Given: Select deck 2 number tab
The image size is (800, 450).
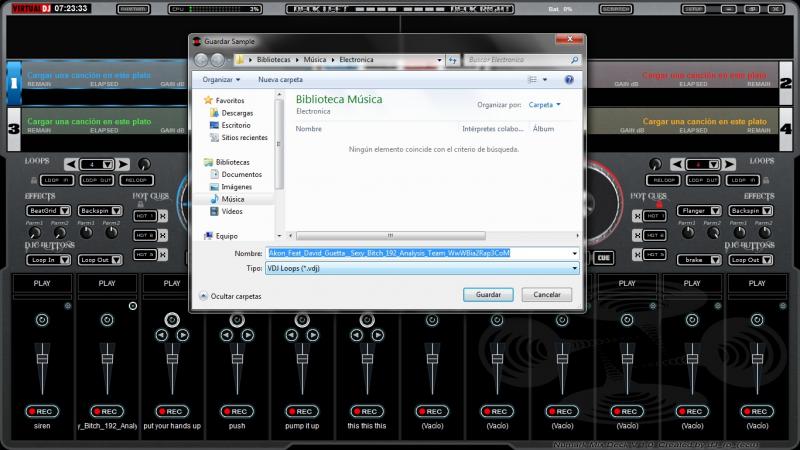Looking at the screenshot, I should 786,83.
